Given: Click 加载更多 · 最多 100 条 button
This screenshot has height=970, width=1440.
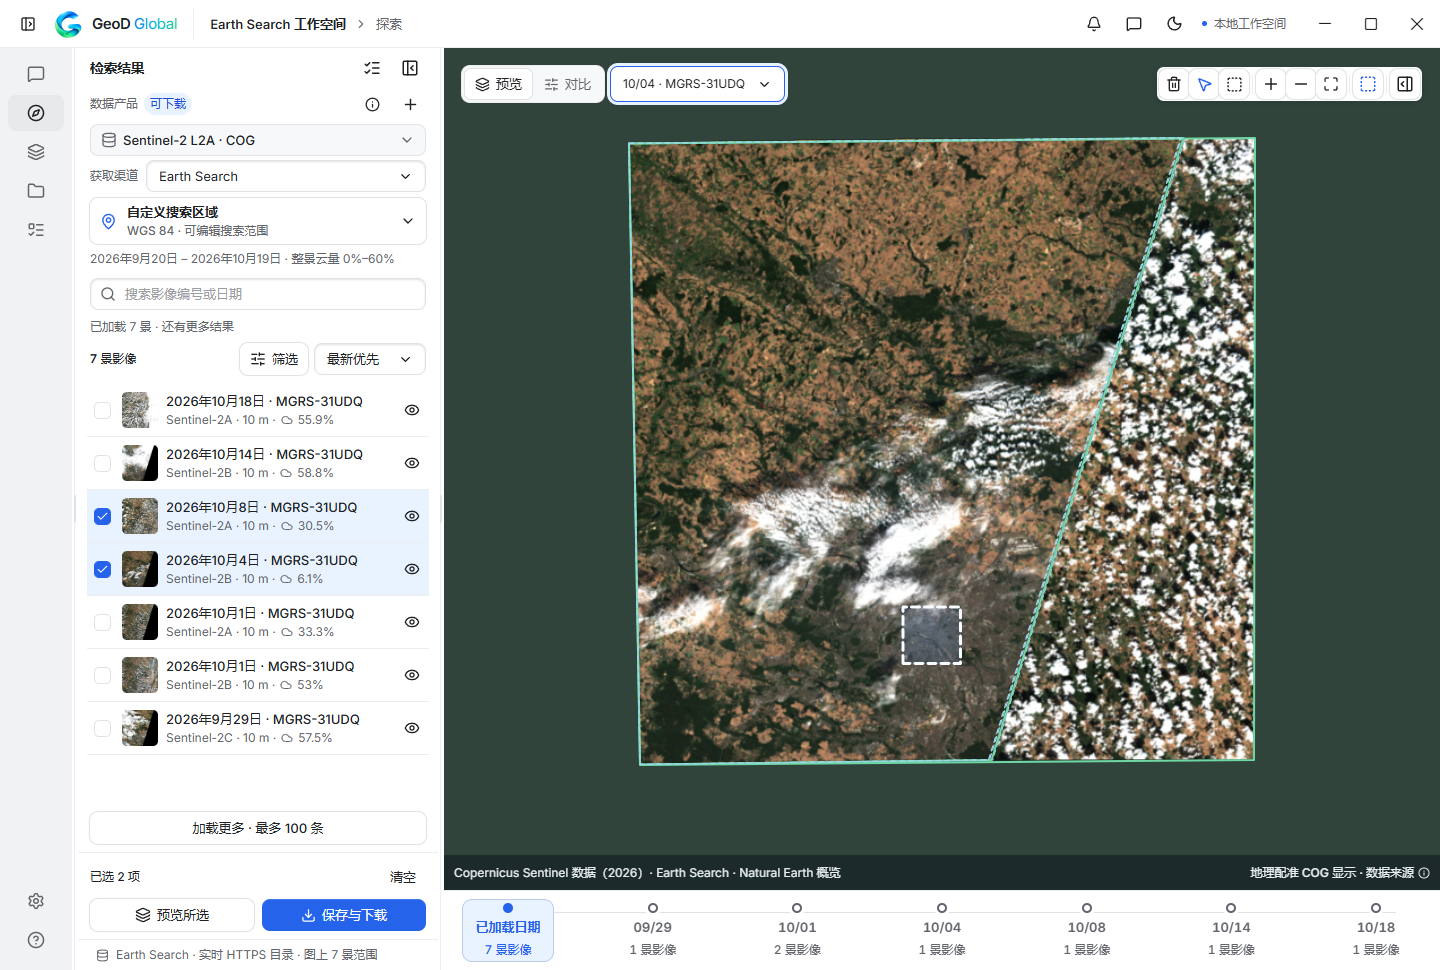Looking at the screenshot, I should (258, 828).
